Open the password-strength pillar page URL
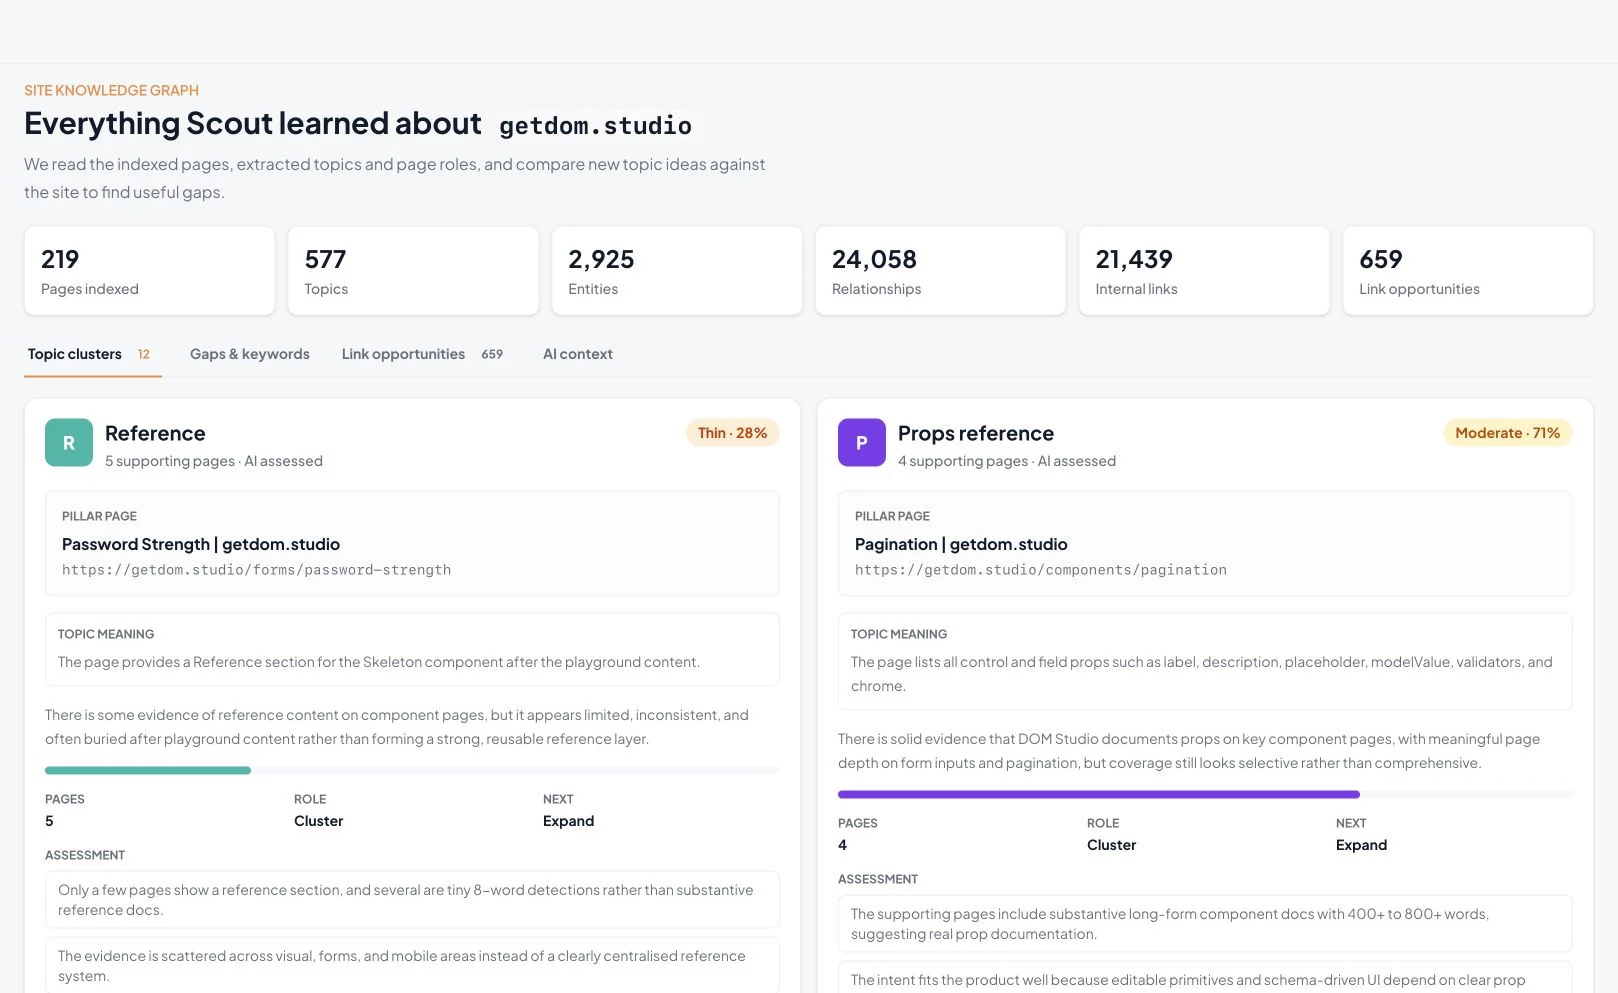1618x993 pixels. point(256,570)
